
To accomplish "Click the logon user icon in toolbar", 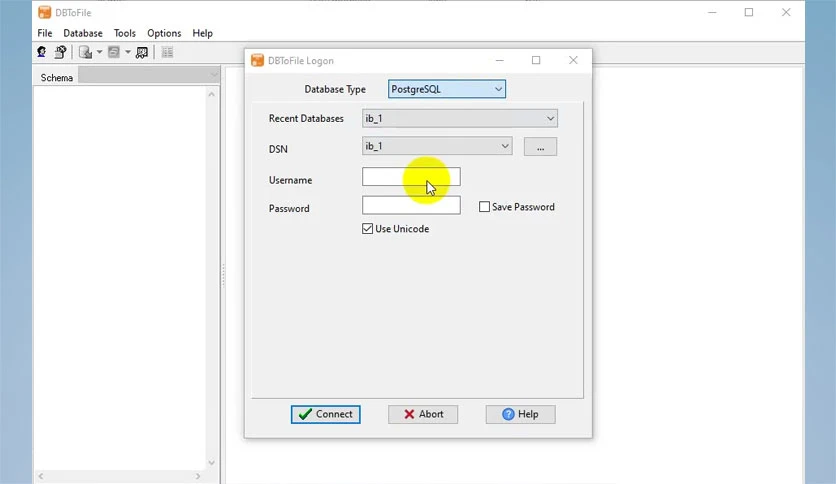I will (x=42, y=52).
